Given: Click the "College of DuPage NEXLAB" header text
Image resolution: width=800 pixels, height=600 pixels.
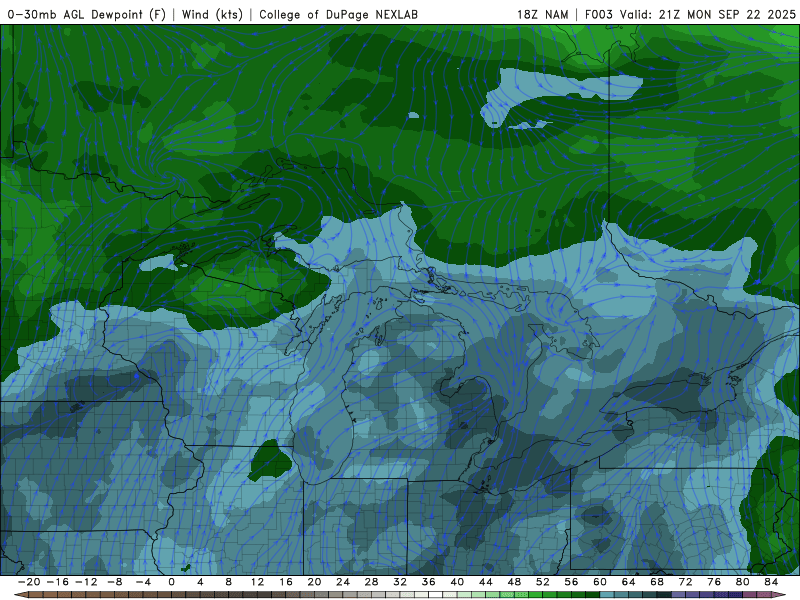Looking at the screenshot, I should pyautogui.click(x=338, y=14).
